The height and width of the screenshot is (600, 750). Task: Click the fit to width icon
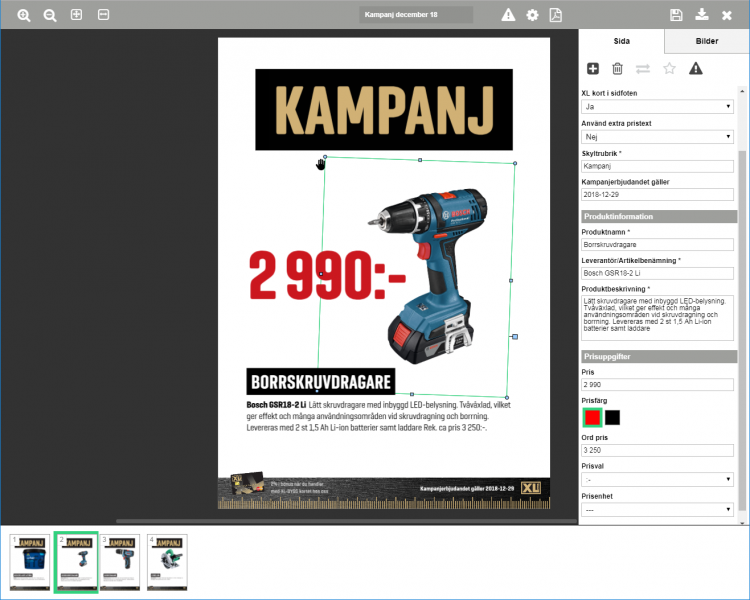103,14
